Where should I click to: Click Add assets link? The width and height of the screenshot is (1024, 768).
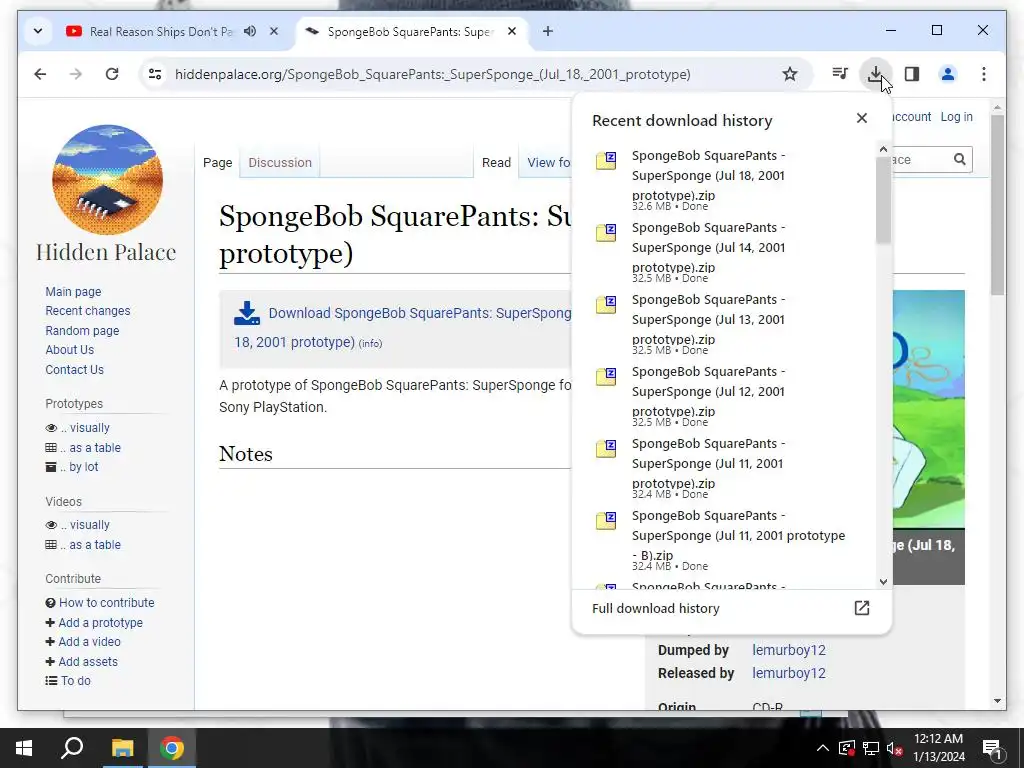(88, 662)
